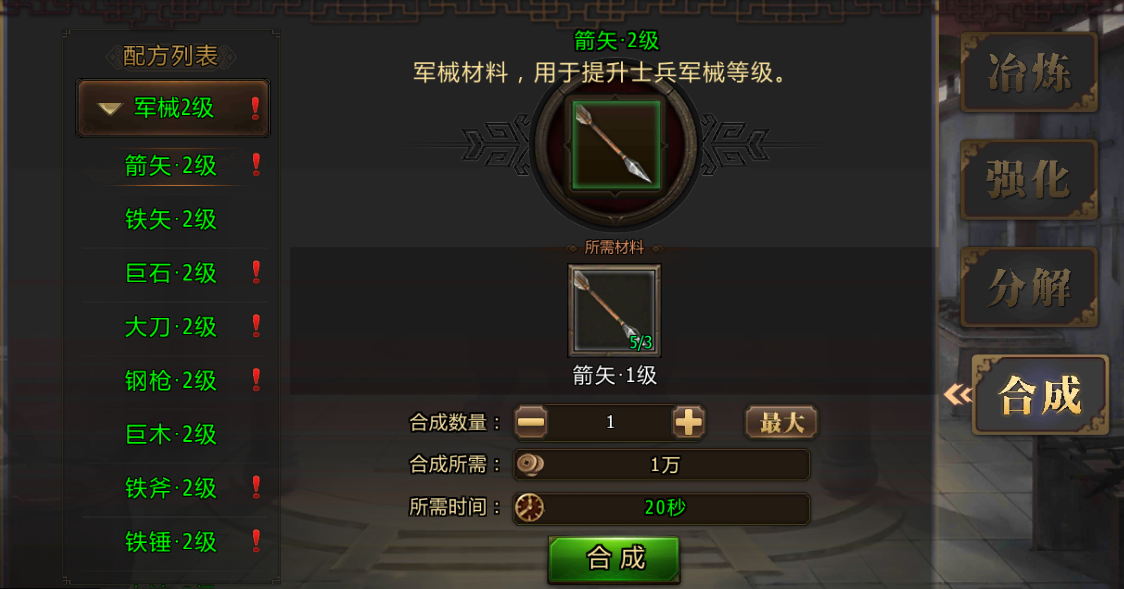Click the minus button for 合成数量

click(530, 422)
